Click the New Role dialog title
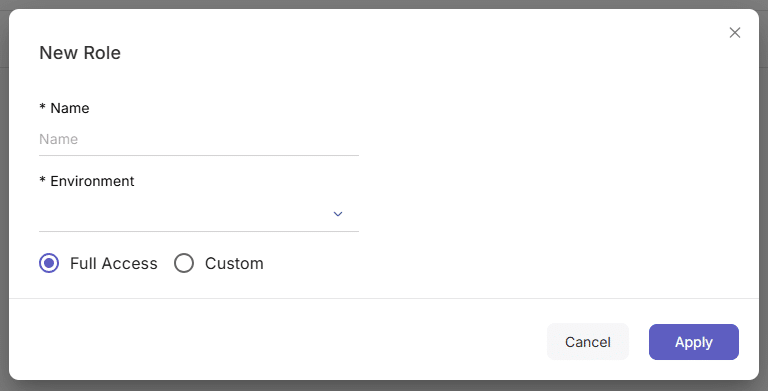Viewport: 768px width, 391px height. click(x=80, y=53)
